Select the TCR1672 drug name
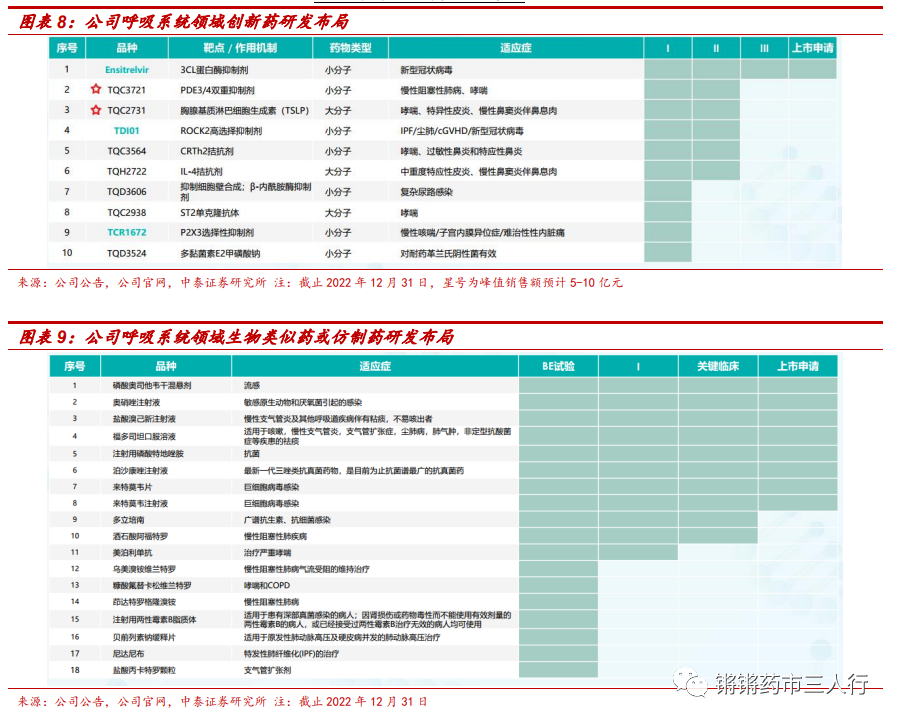 click(127, 232)
